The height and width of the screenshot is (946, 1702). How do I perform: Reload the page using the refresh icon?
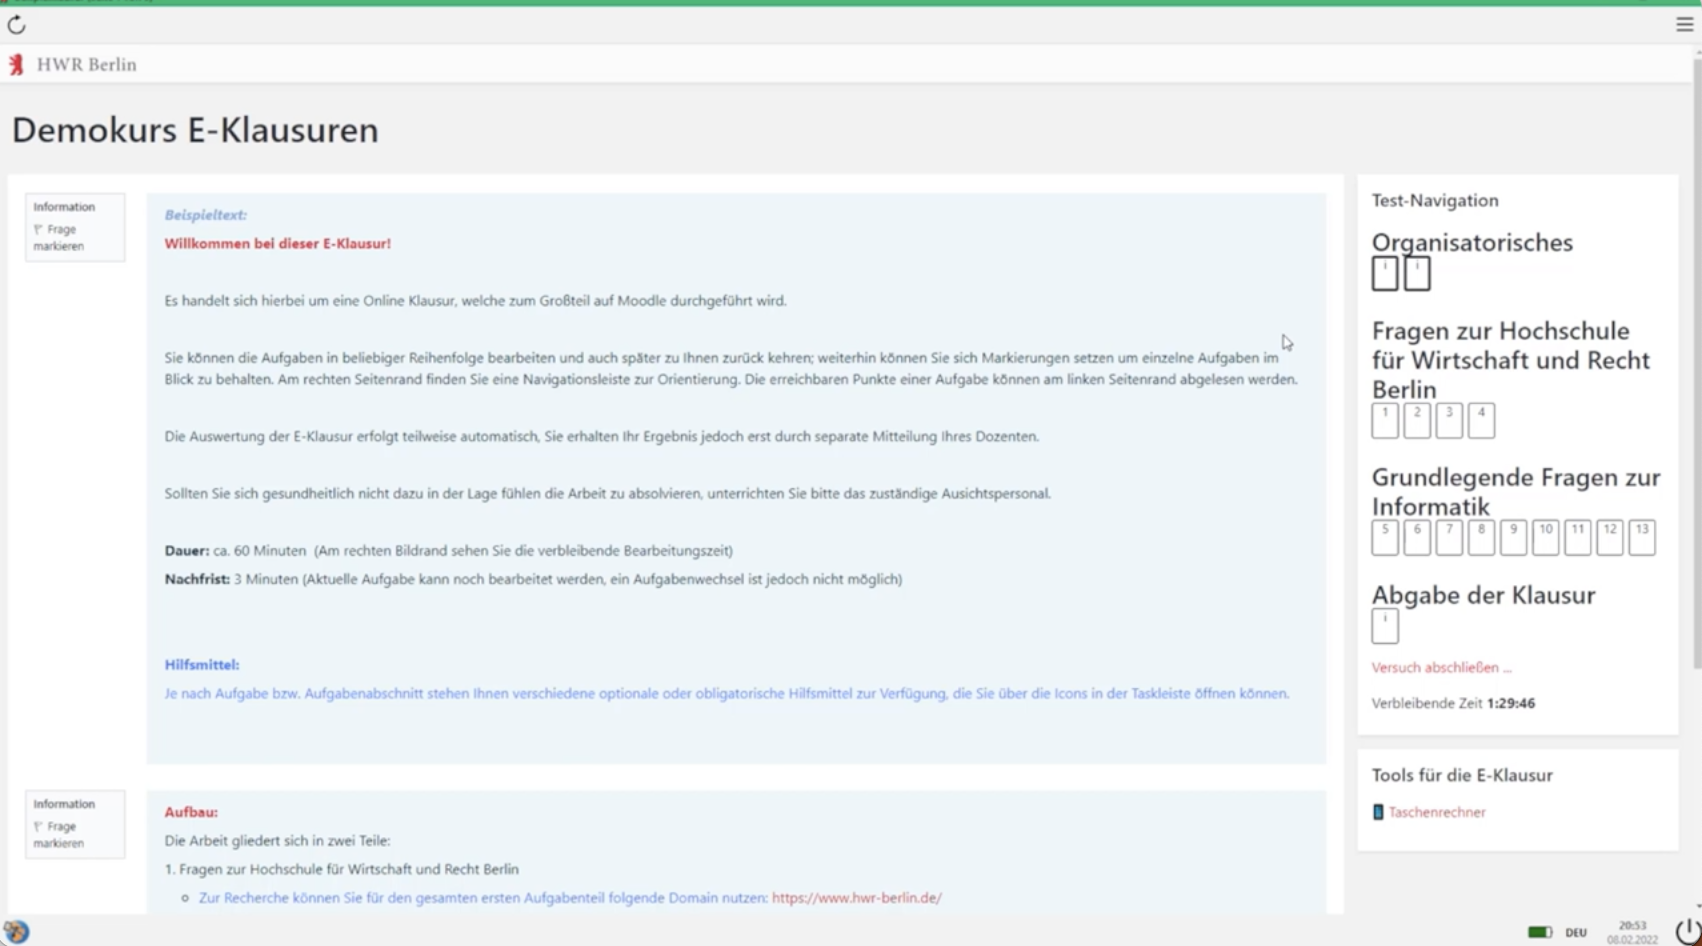[17, 25]
